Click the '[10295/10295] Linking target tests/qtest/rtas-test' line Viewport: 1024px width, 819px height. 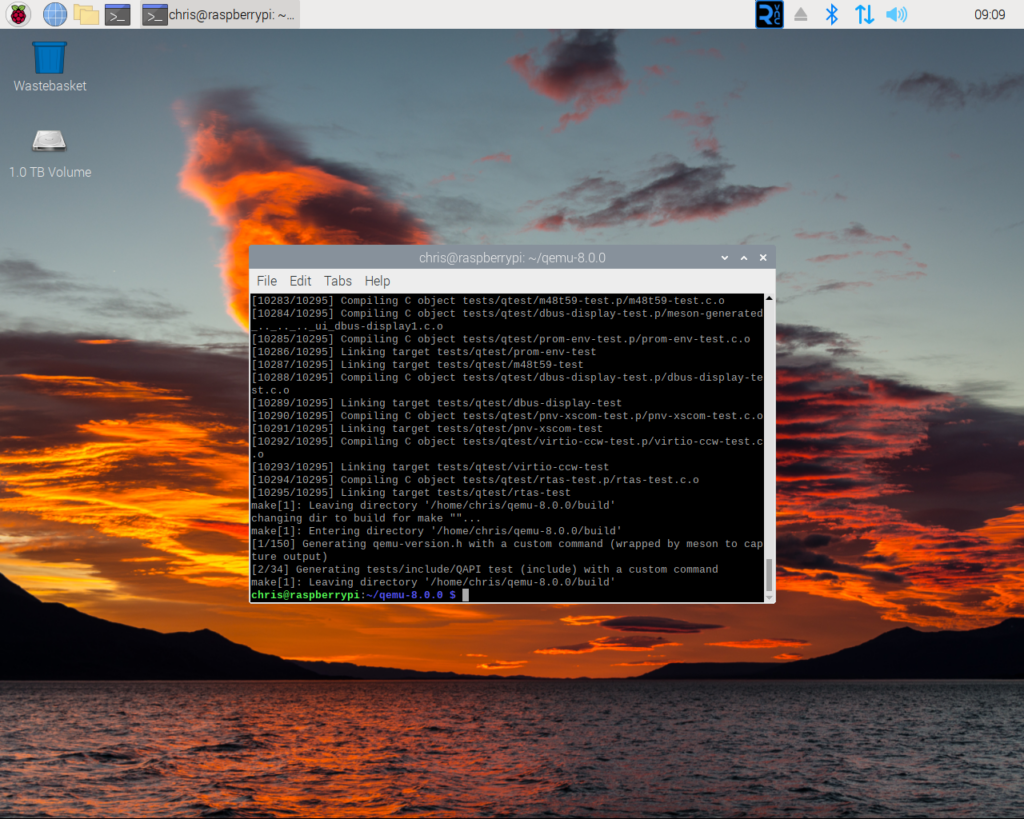[x=411, y=492]
